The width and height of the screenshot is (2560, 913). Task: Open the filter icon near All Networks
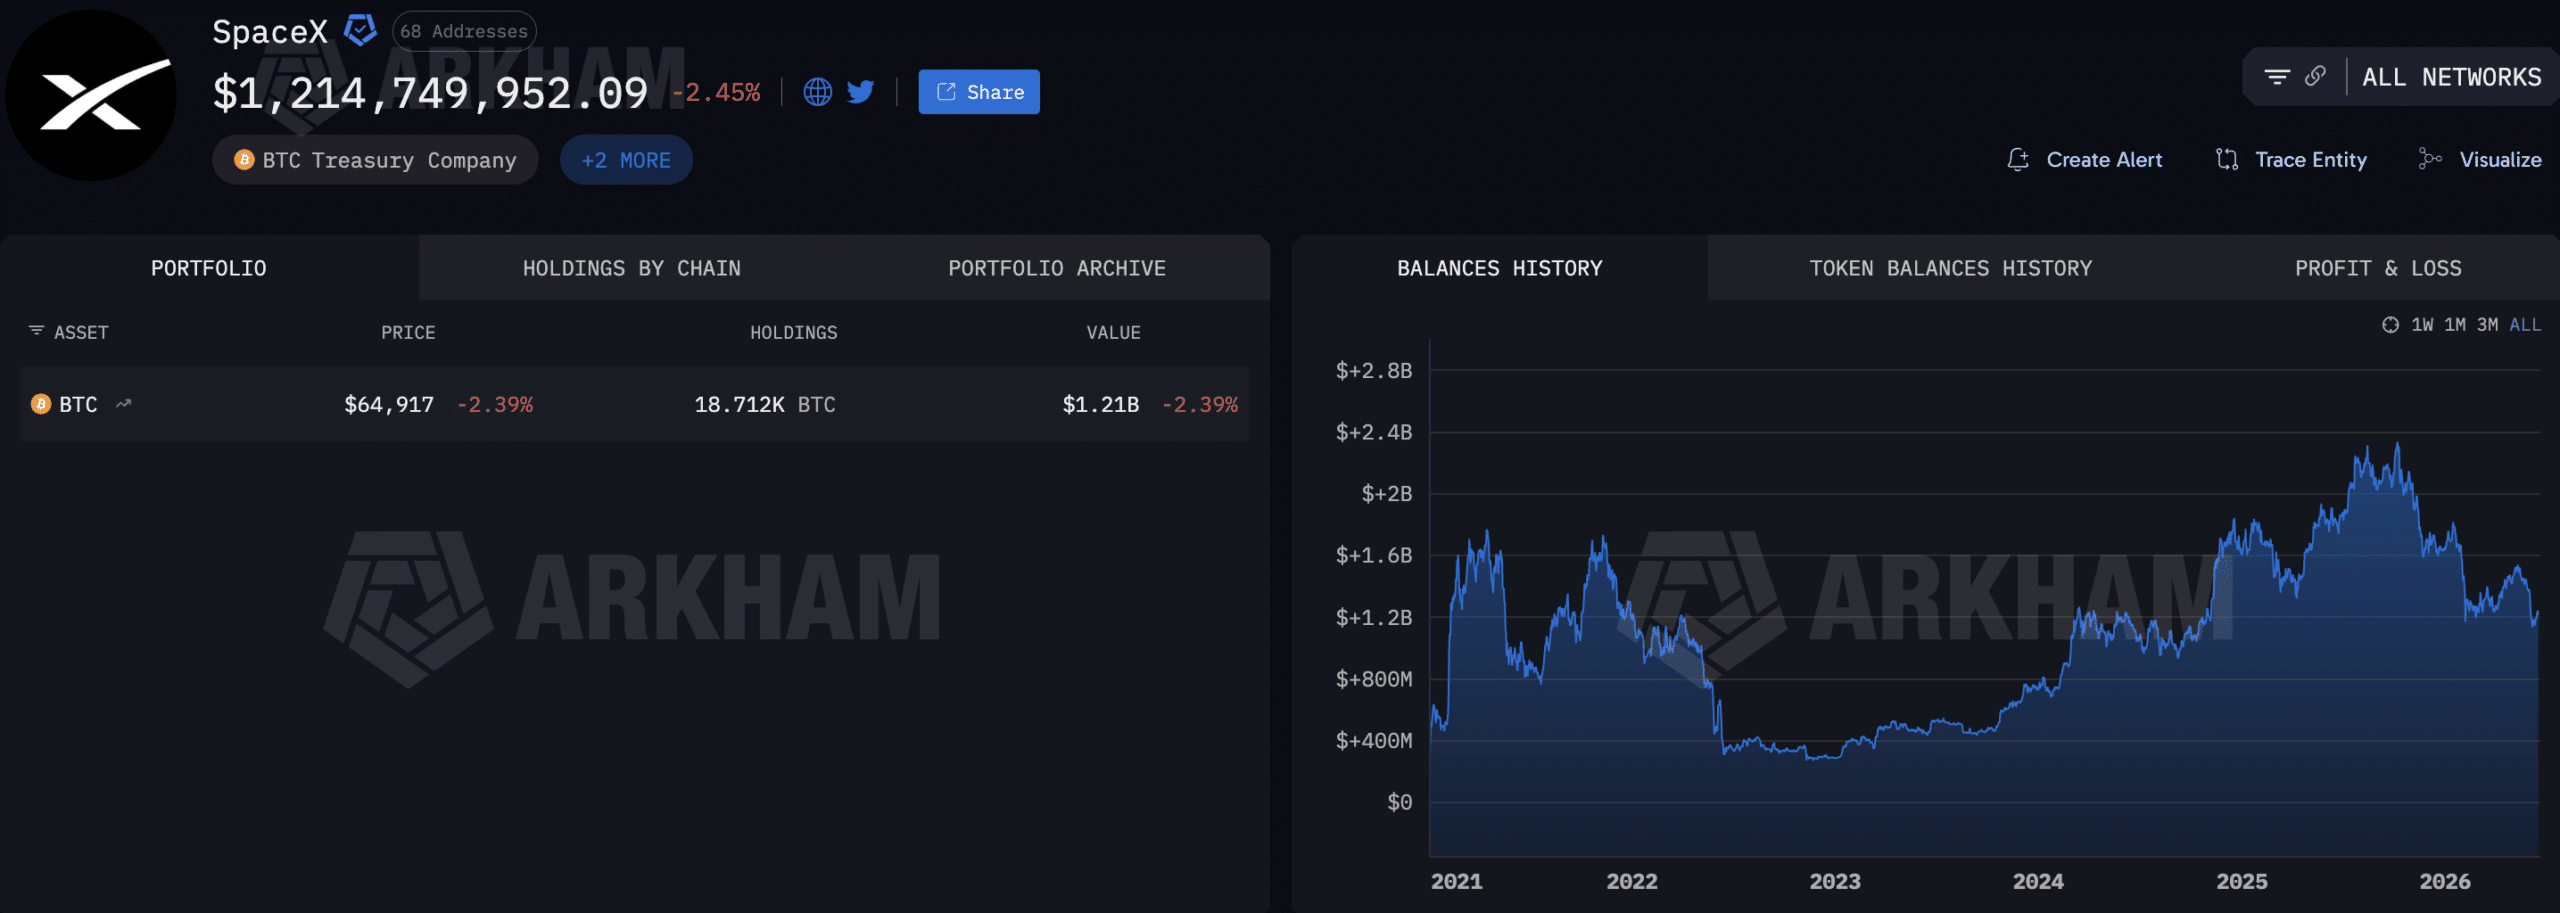2277,77
